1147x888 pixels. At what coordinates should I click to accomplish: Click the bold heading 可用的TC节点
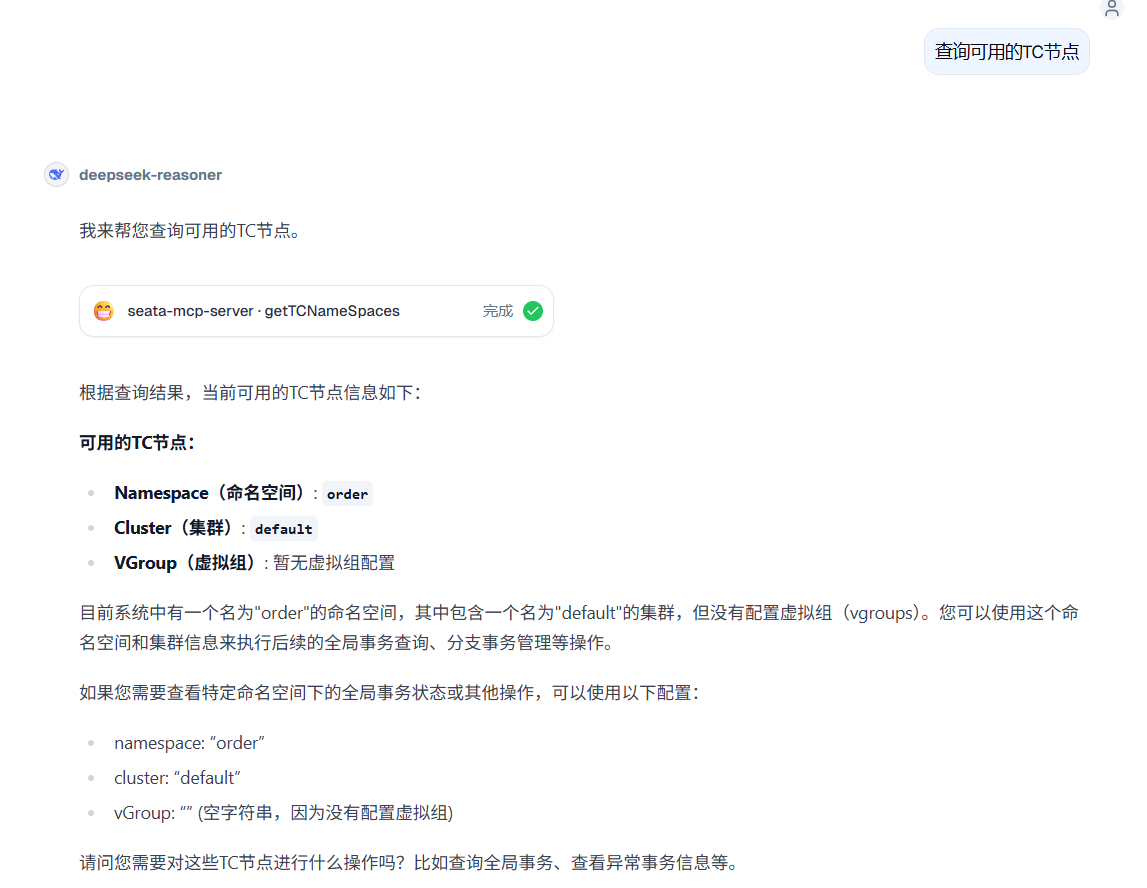137,443
